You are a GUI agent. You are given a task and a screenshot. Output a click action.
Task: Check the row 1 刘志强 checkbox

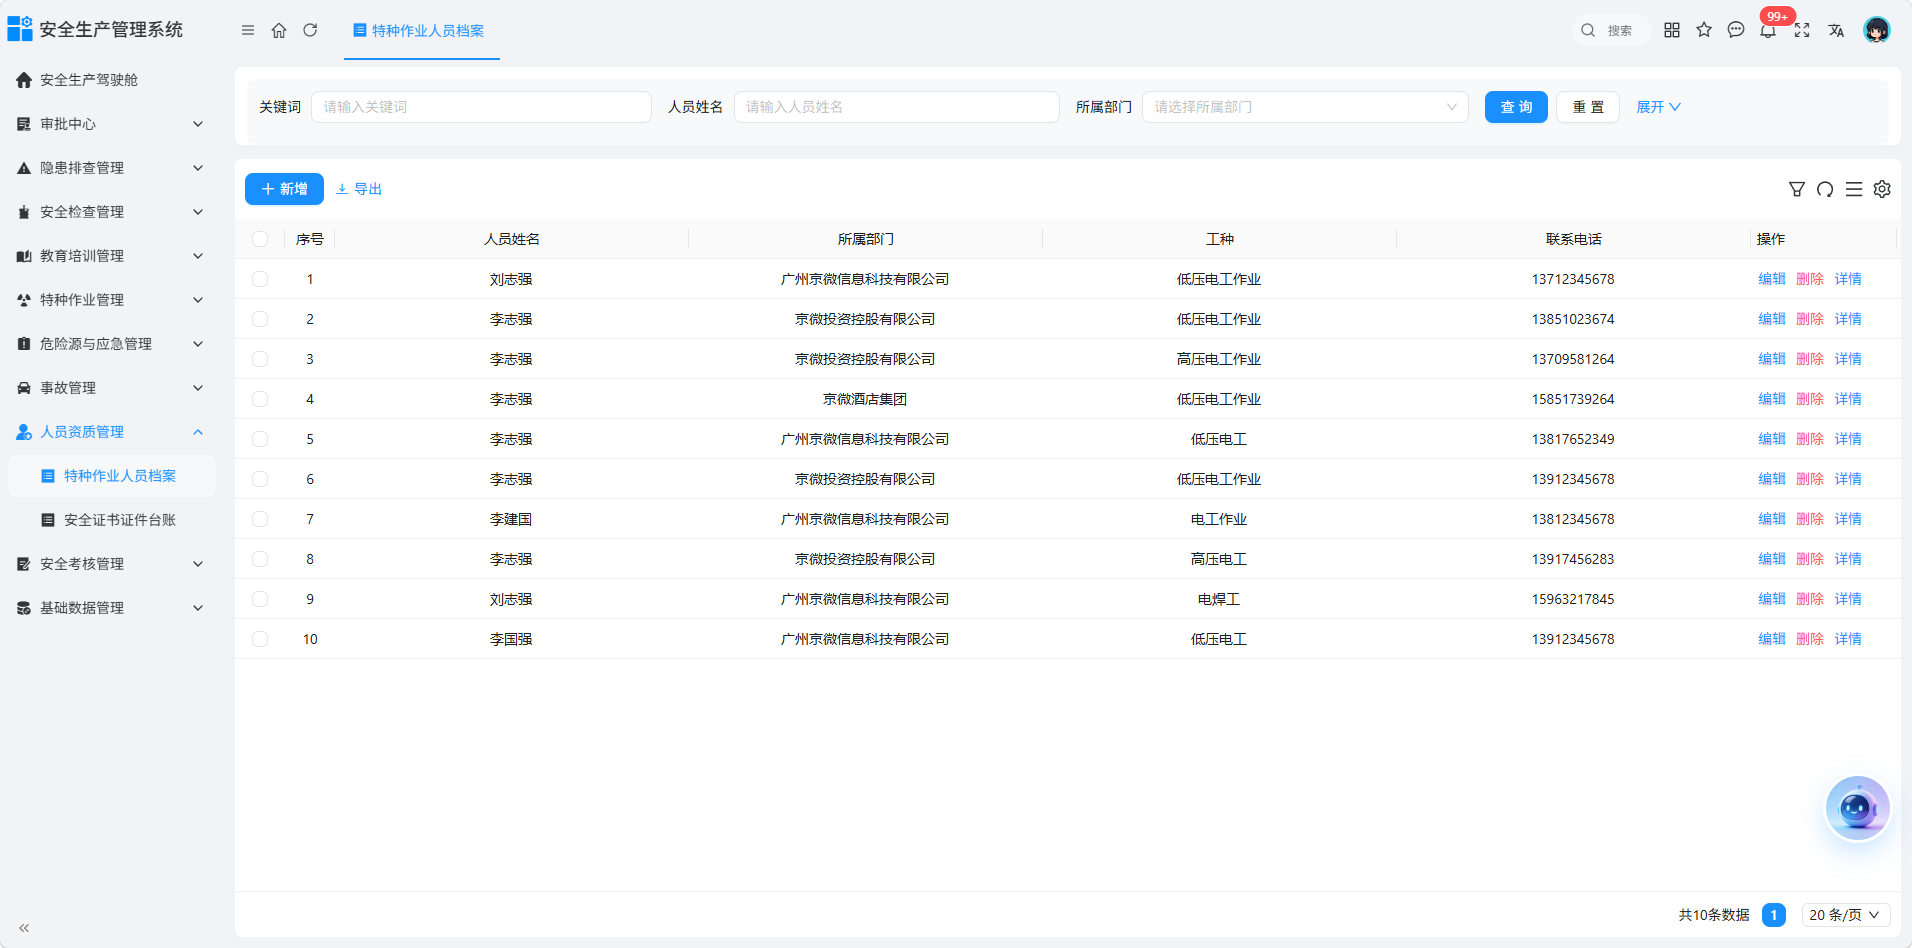[260, 279]
